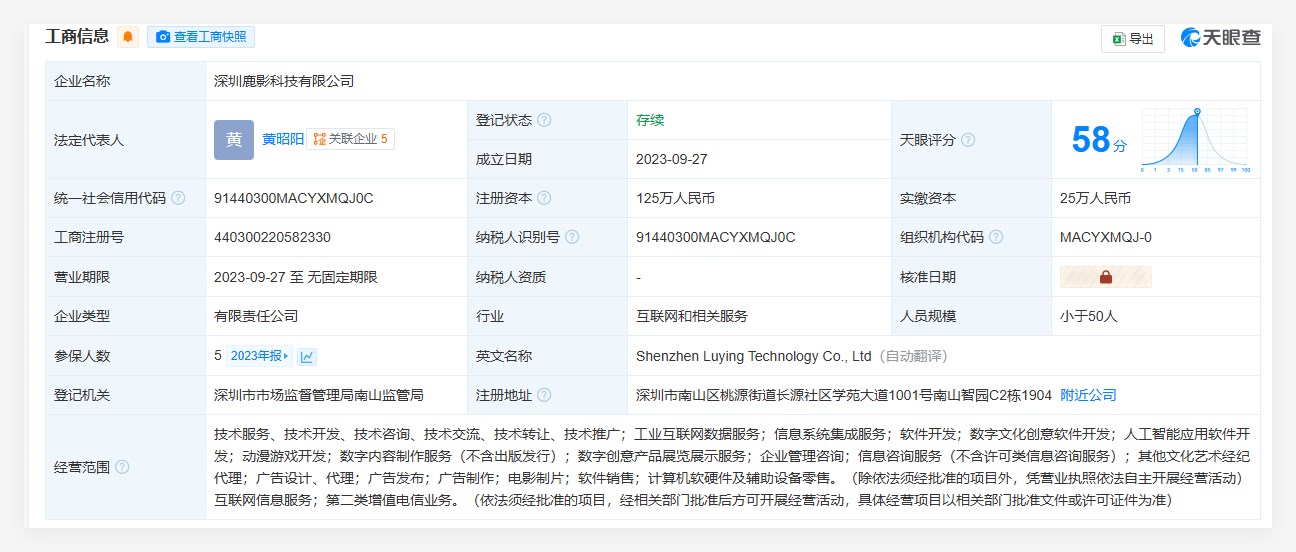The image size is (1296, 552).
Task: Open legal representative 黄昭阳's profile link
Action: (282, 139)
